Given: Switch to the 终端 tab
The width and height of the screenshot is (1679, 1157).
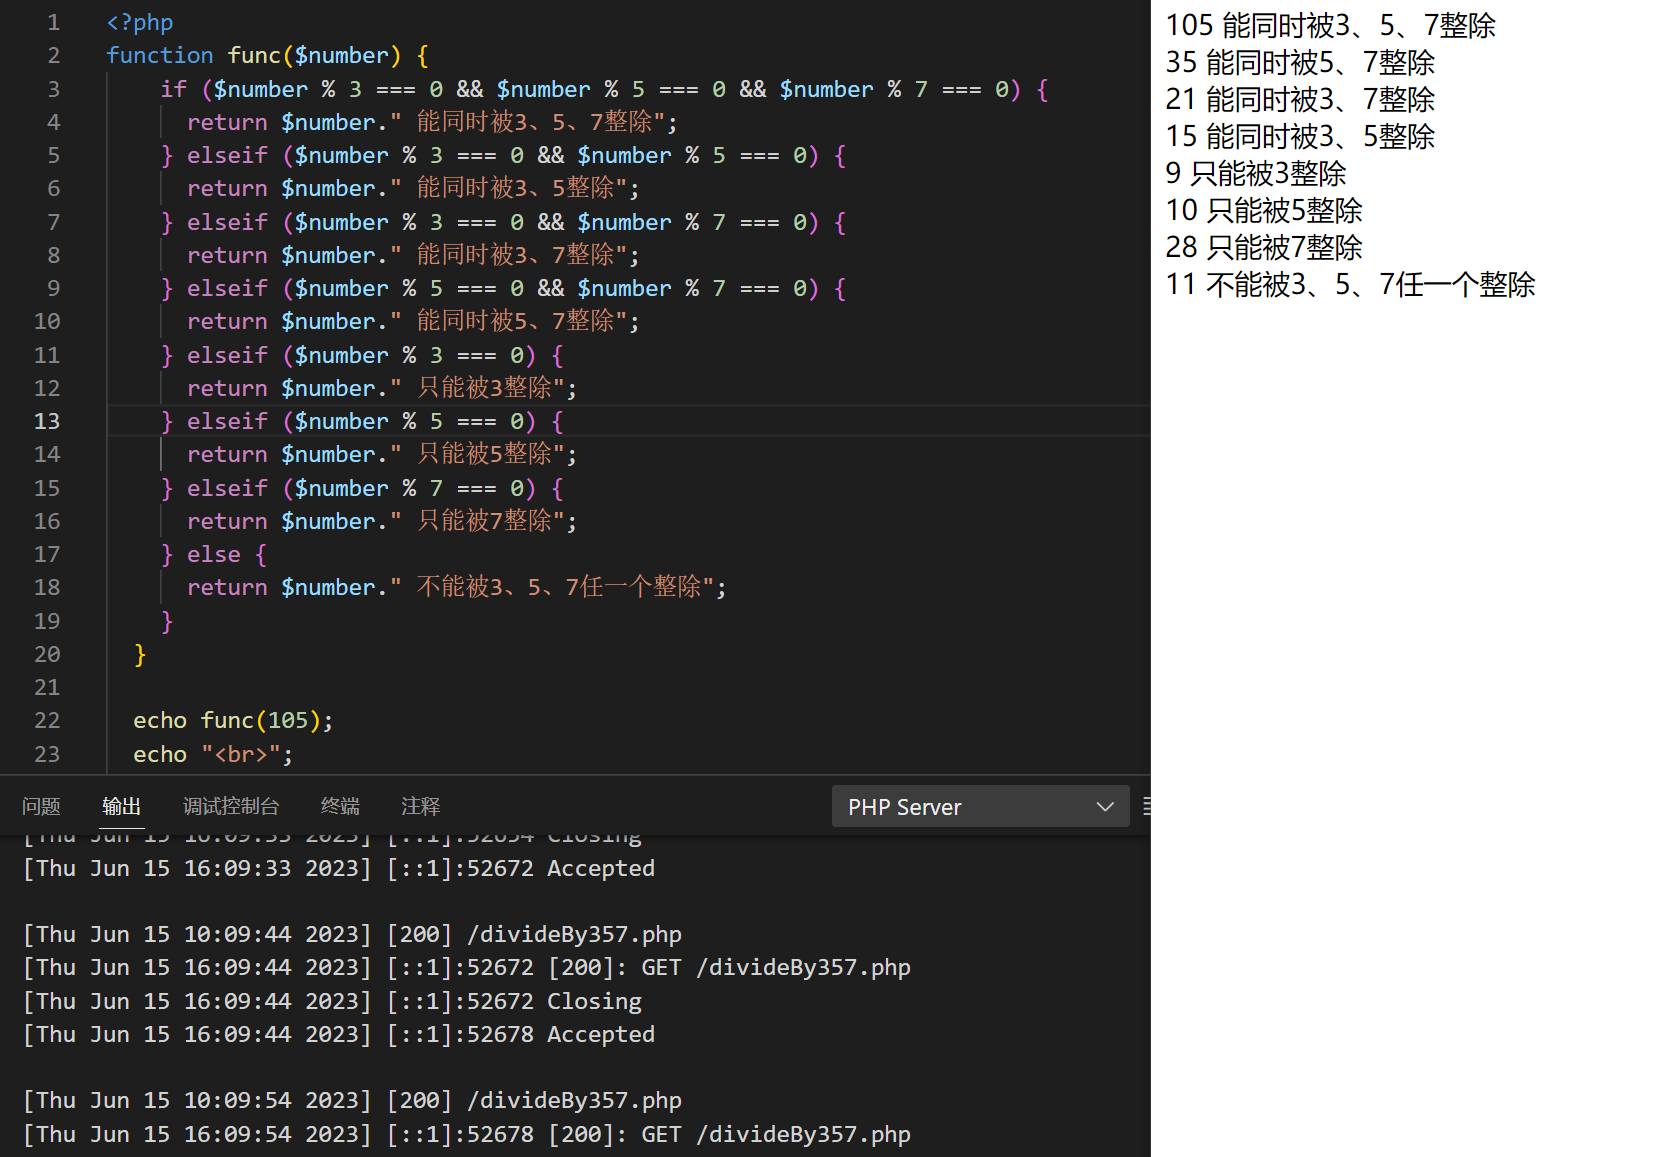Looking at the screenshot, I should click(x=340, y=806).
